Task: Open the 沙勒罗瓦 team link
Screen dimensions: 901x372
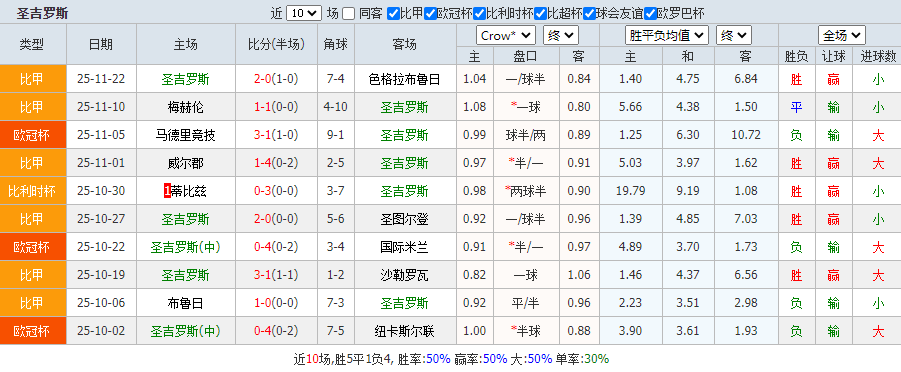Action: tap(405, 275)
